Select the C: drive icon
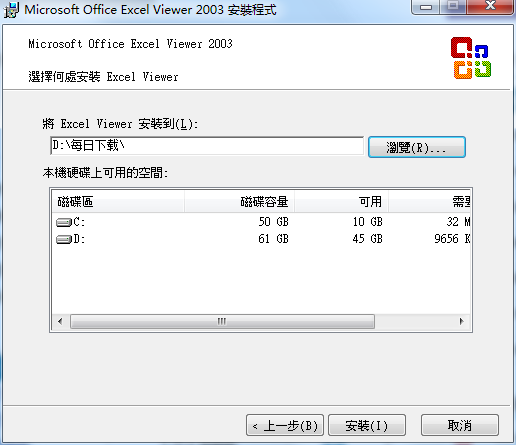The width and height of the screenshot is (516, 445). coord(64,222)
